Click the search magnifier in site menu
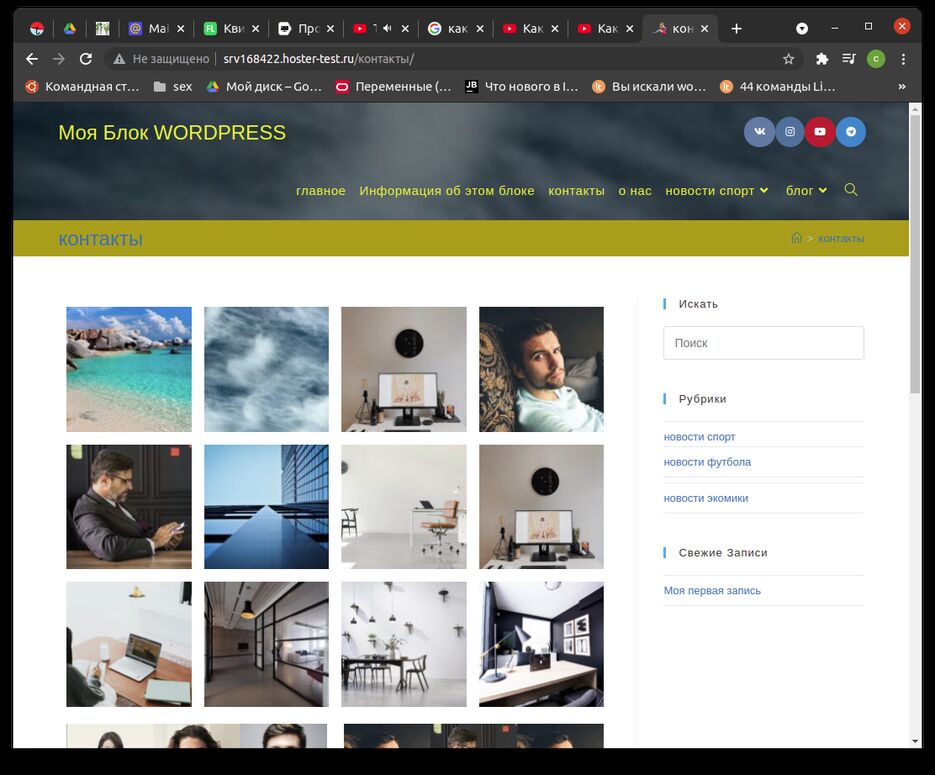The height and width of the screenshot is (775, 935). click(851, 190)
